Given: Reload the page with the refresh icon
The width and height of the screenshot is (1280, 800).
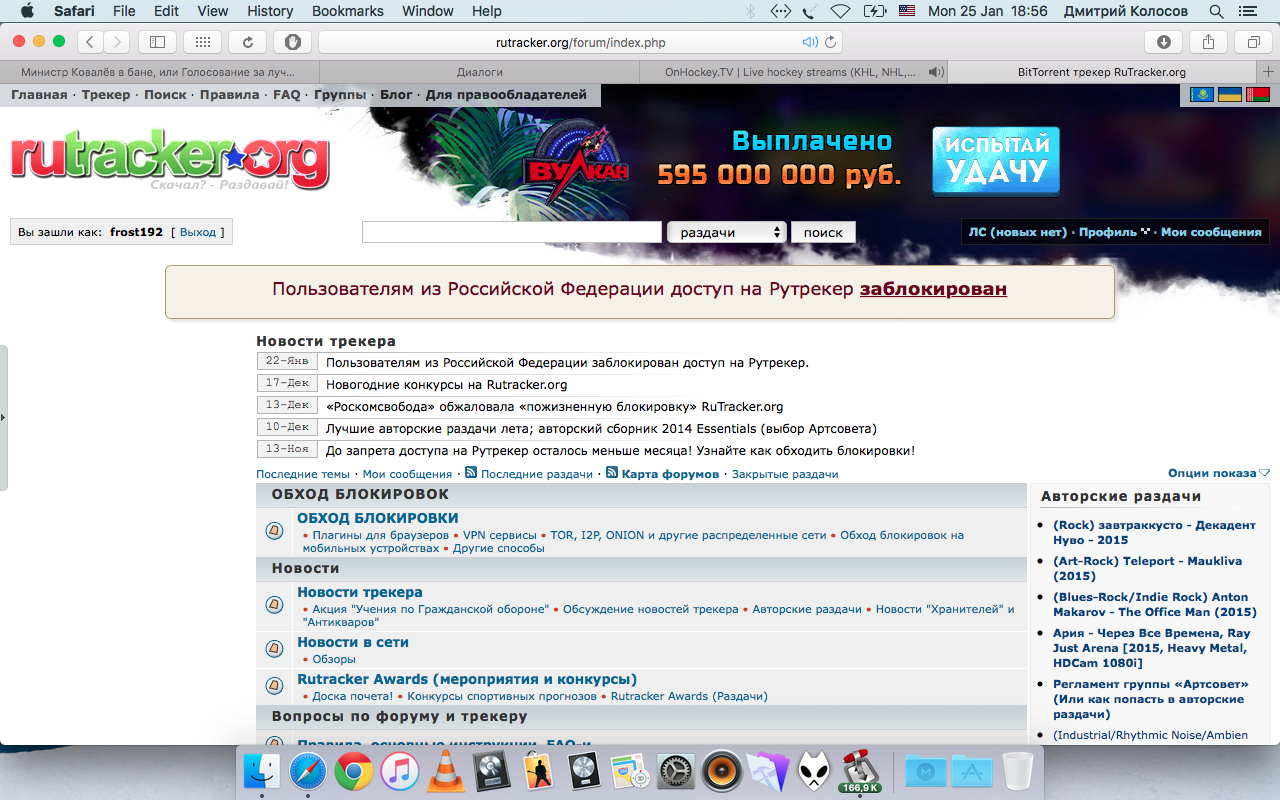Looking at the screenshot, I should pos(247,42).
